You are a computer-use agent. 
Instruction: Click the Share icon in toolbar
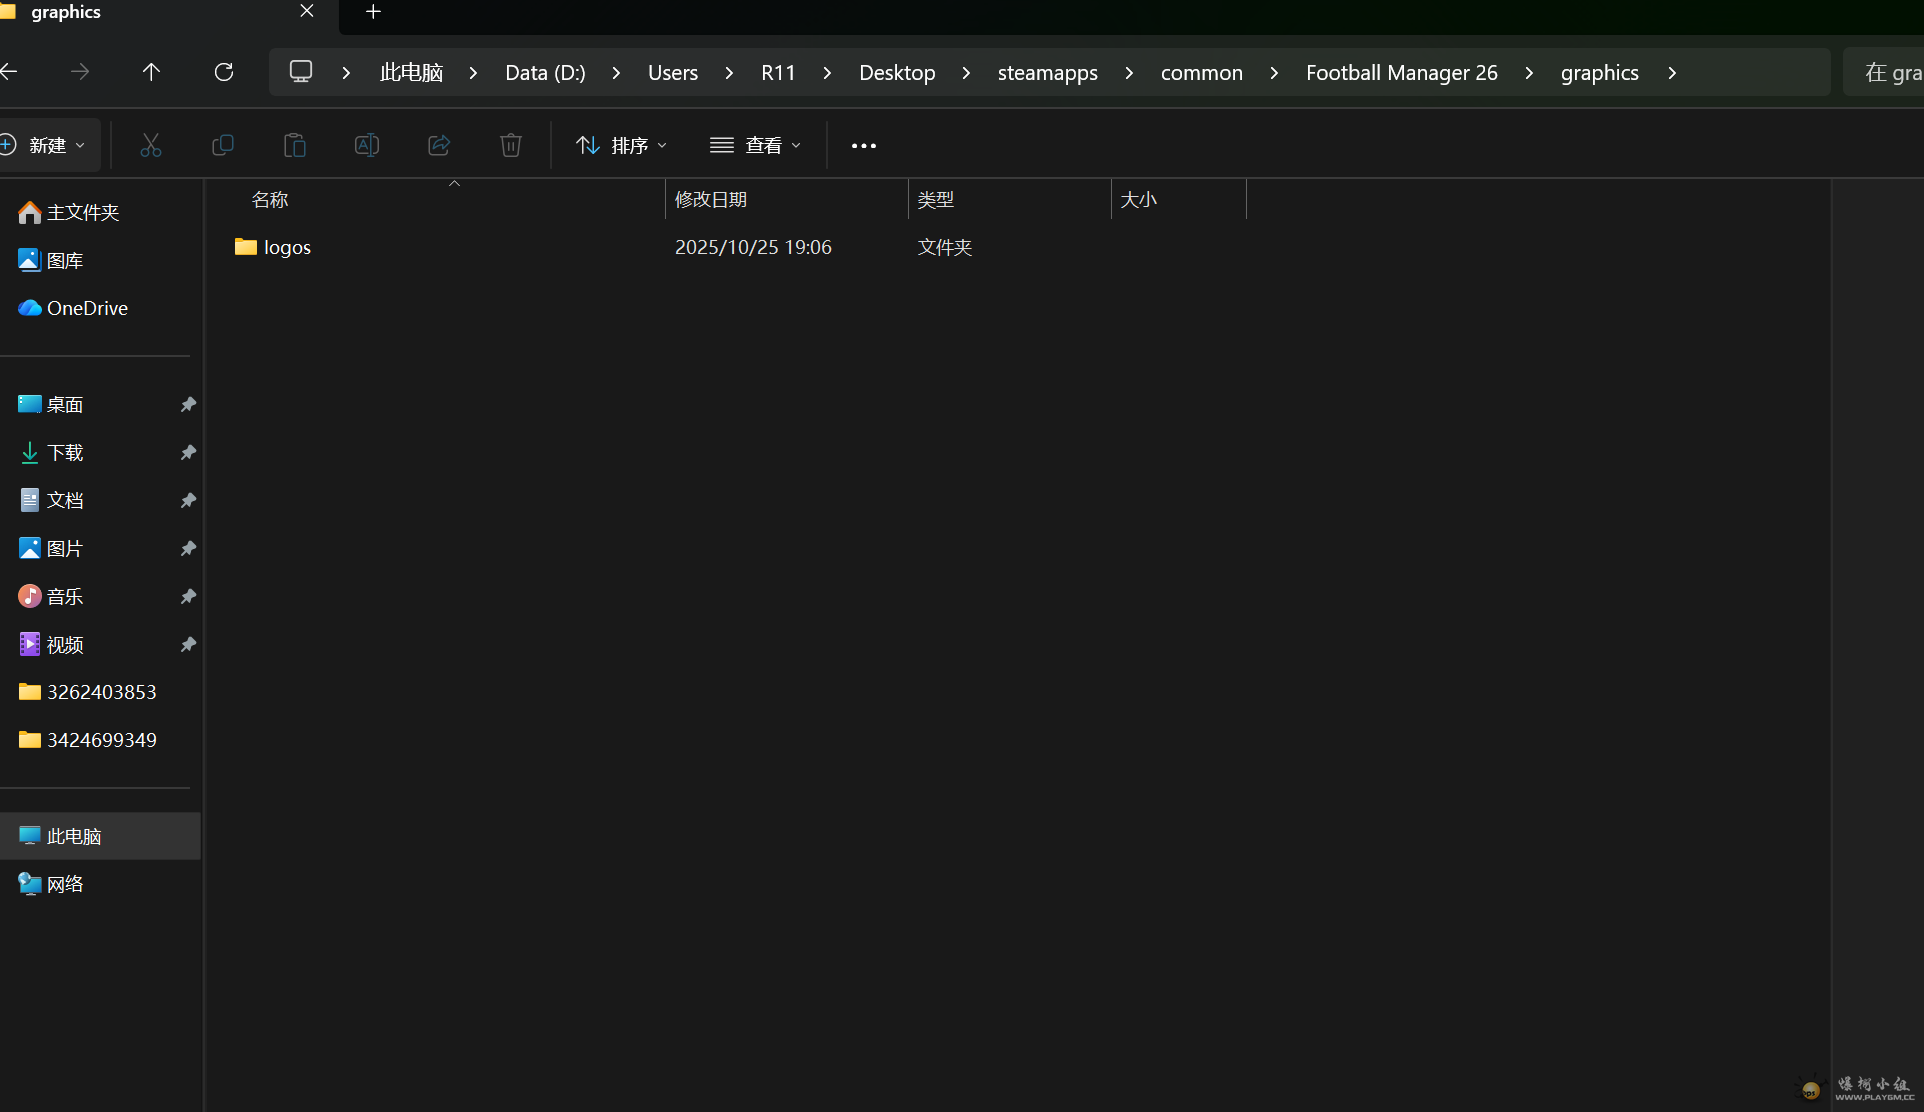click(x=439, y=146)
